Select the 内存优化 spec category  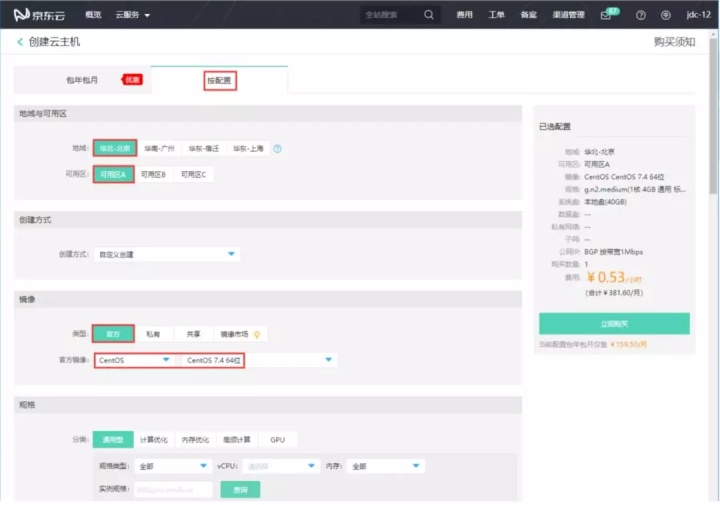[195, 439]
